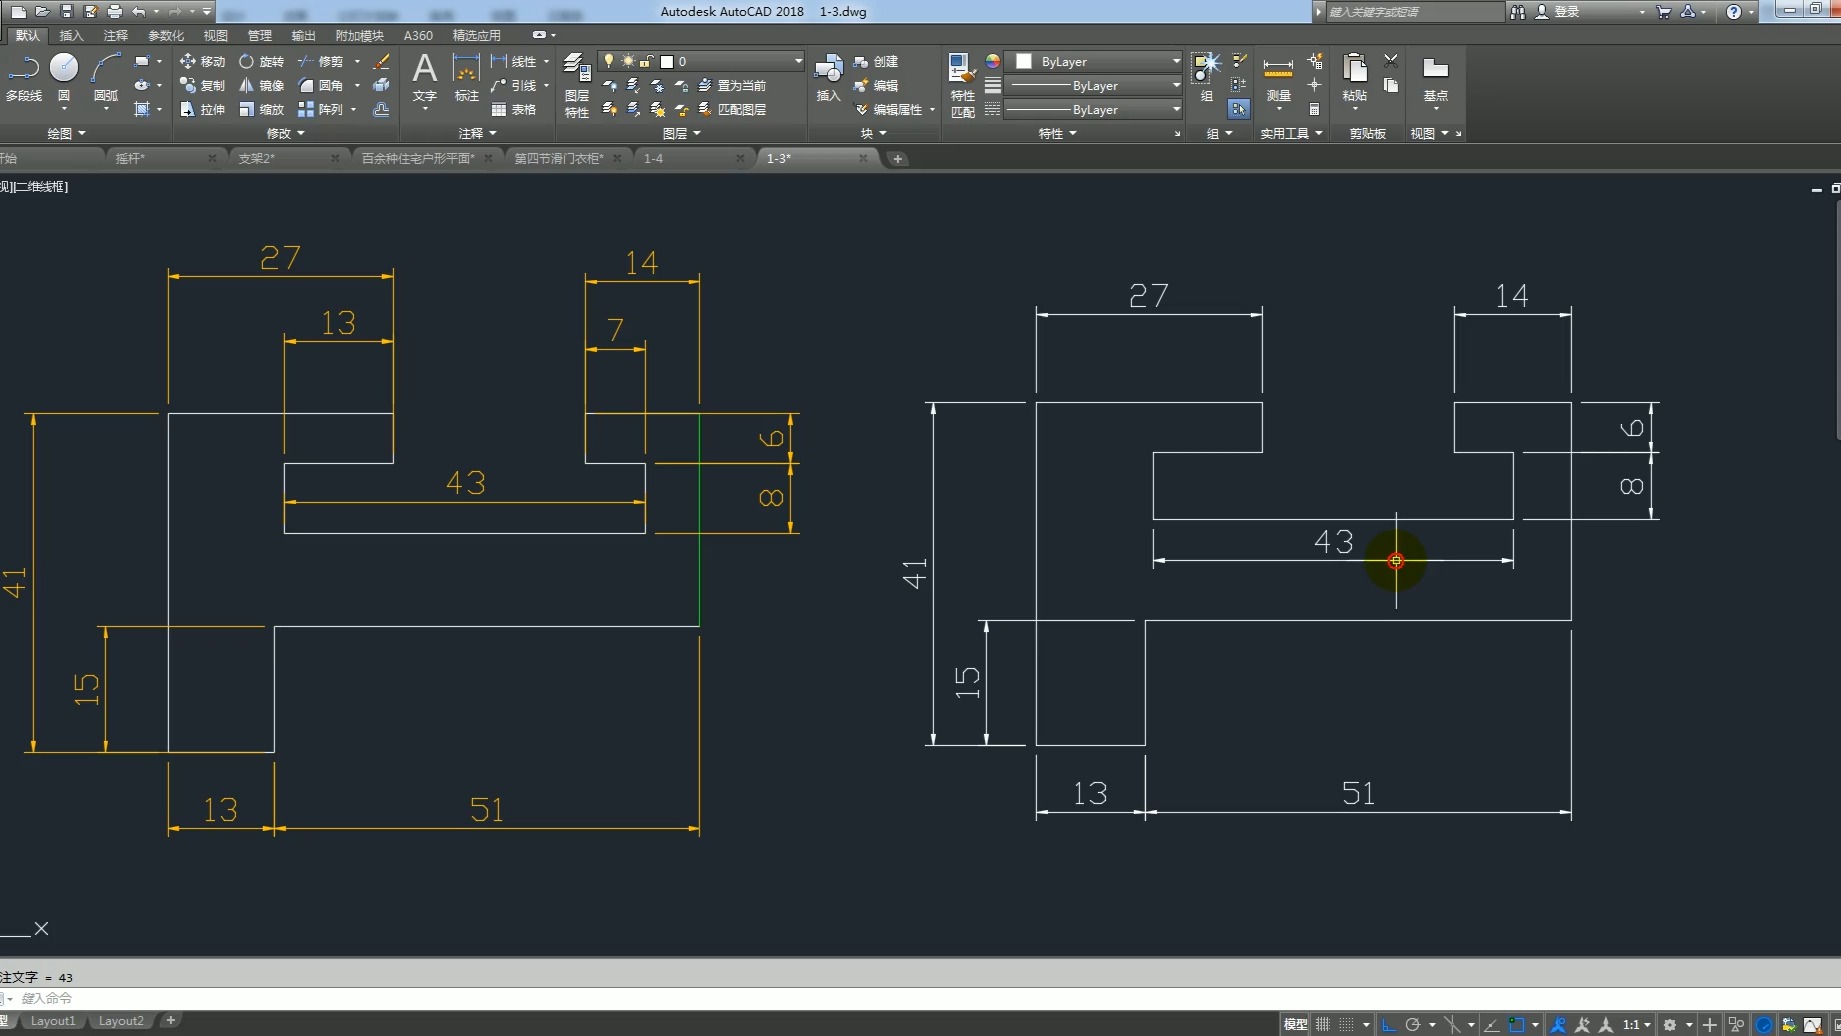Viewport: 1841px width, 1036px height.
Task: Open Match Properties (特性匹配) tool
Action: [x=962, y=86]
